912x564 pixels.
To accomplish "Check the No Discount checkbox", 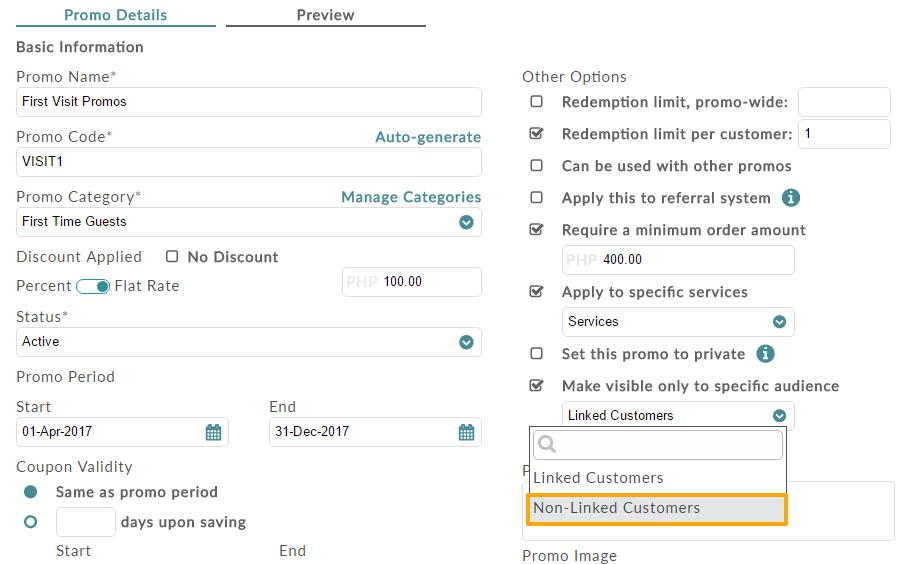I will pyautogui.click(x=172, y=256).
